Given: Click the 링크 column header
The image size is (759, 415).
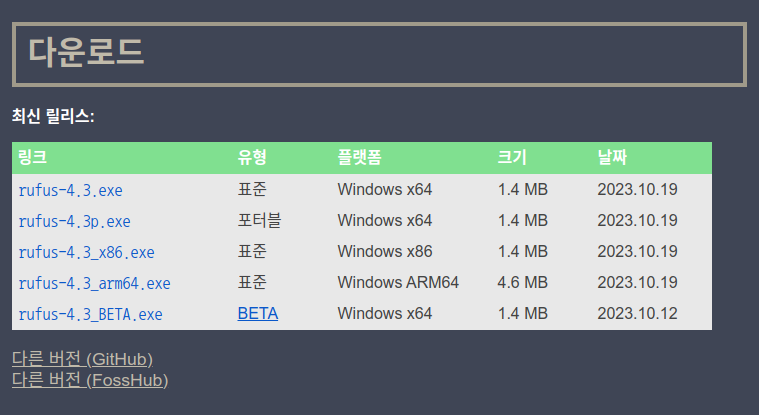Looking at the screenshot, I should pyautogui.click(x=32, y=158).
